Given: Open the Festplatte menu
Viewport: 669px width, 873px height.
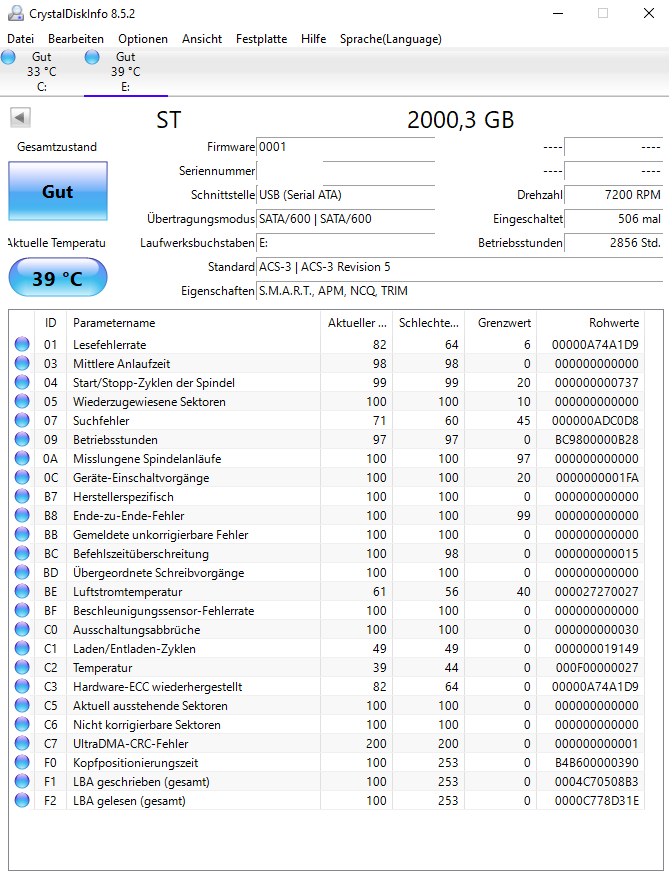Looking at the screenshot, I should point(261,39).
